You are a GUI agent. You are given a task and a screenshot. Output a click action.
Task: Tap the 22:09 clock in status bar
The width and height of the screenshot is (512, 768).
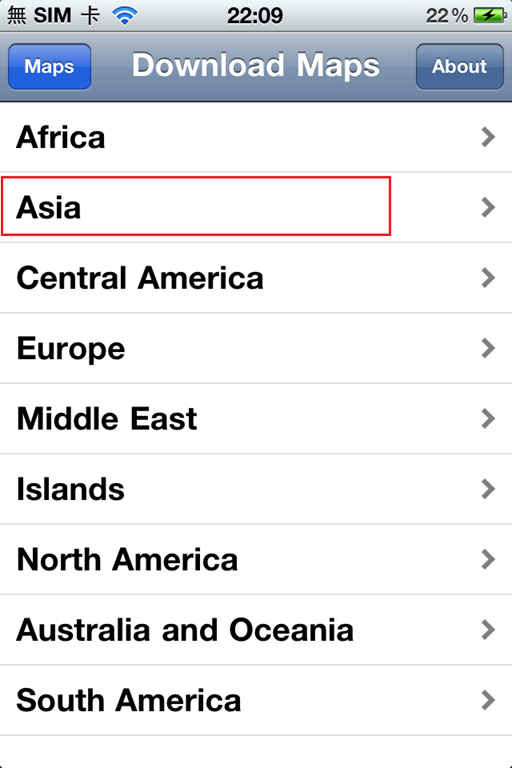255,16
